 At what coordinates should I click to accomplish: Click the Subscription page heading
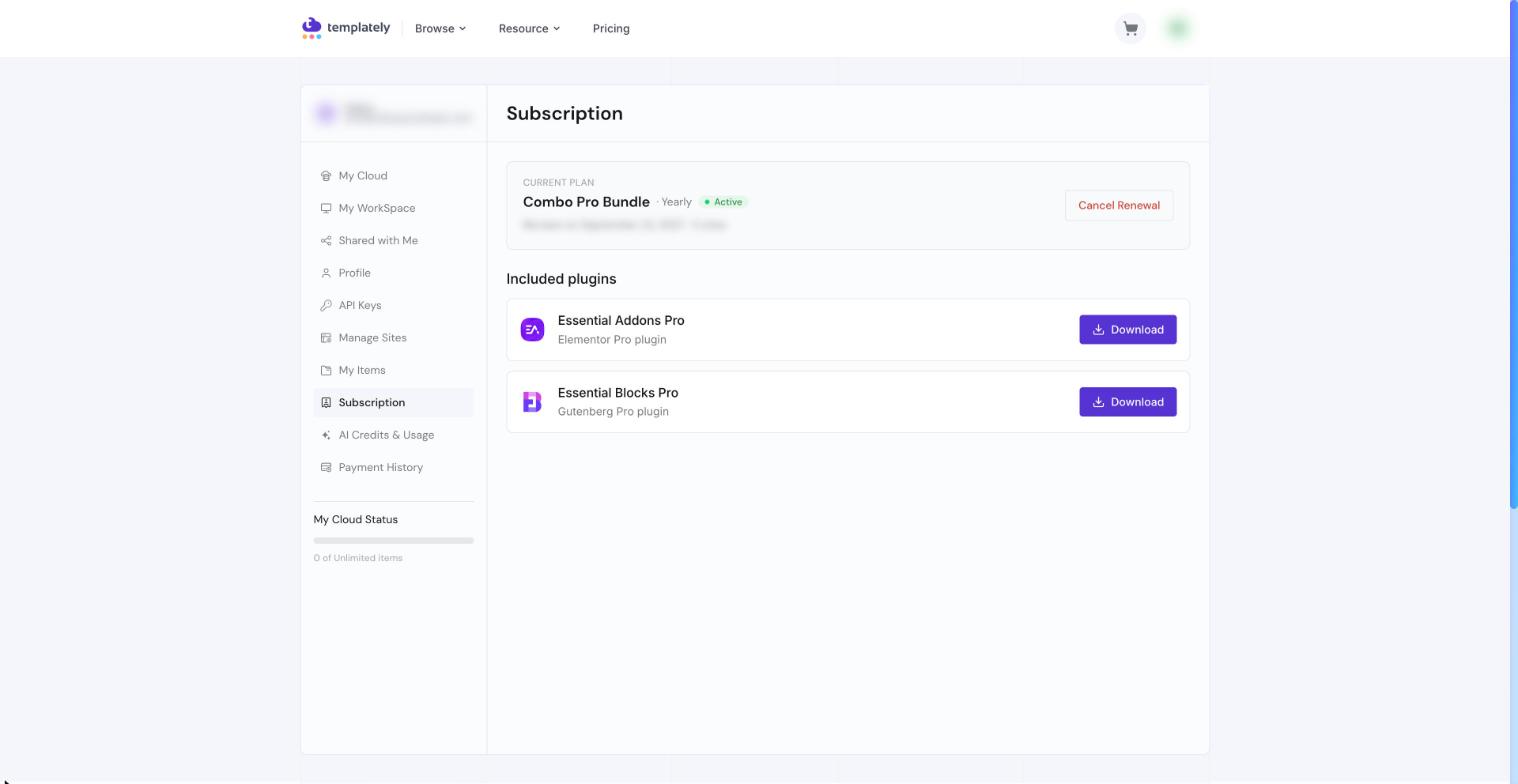tap(564, 114)
